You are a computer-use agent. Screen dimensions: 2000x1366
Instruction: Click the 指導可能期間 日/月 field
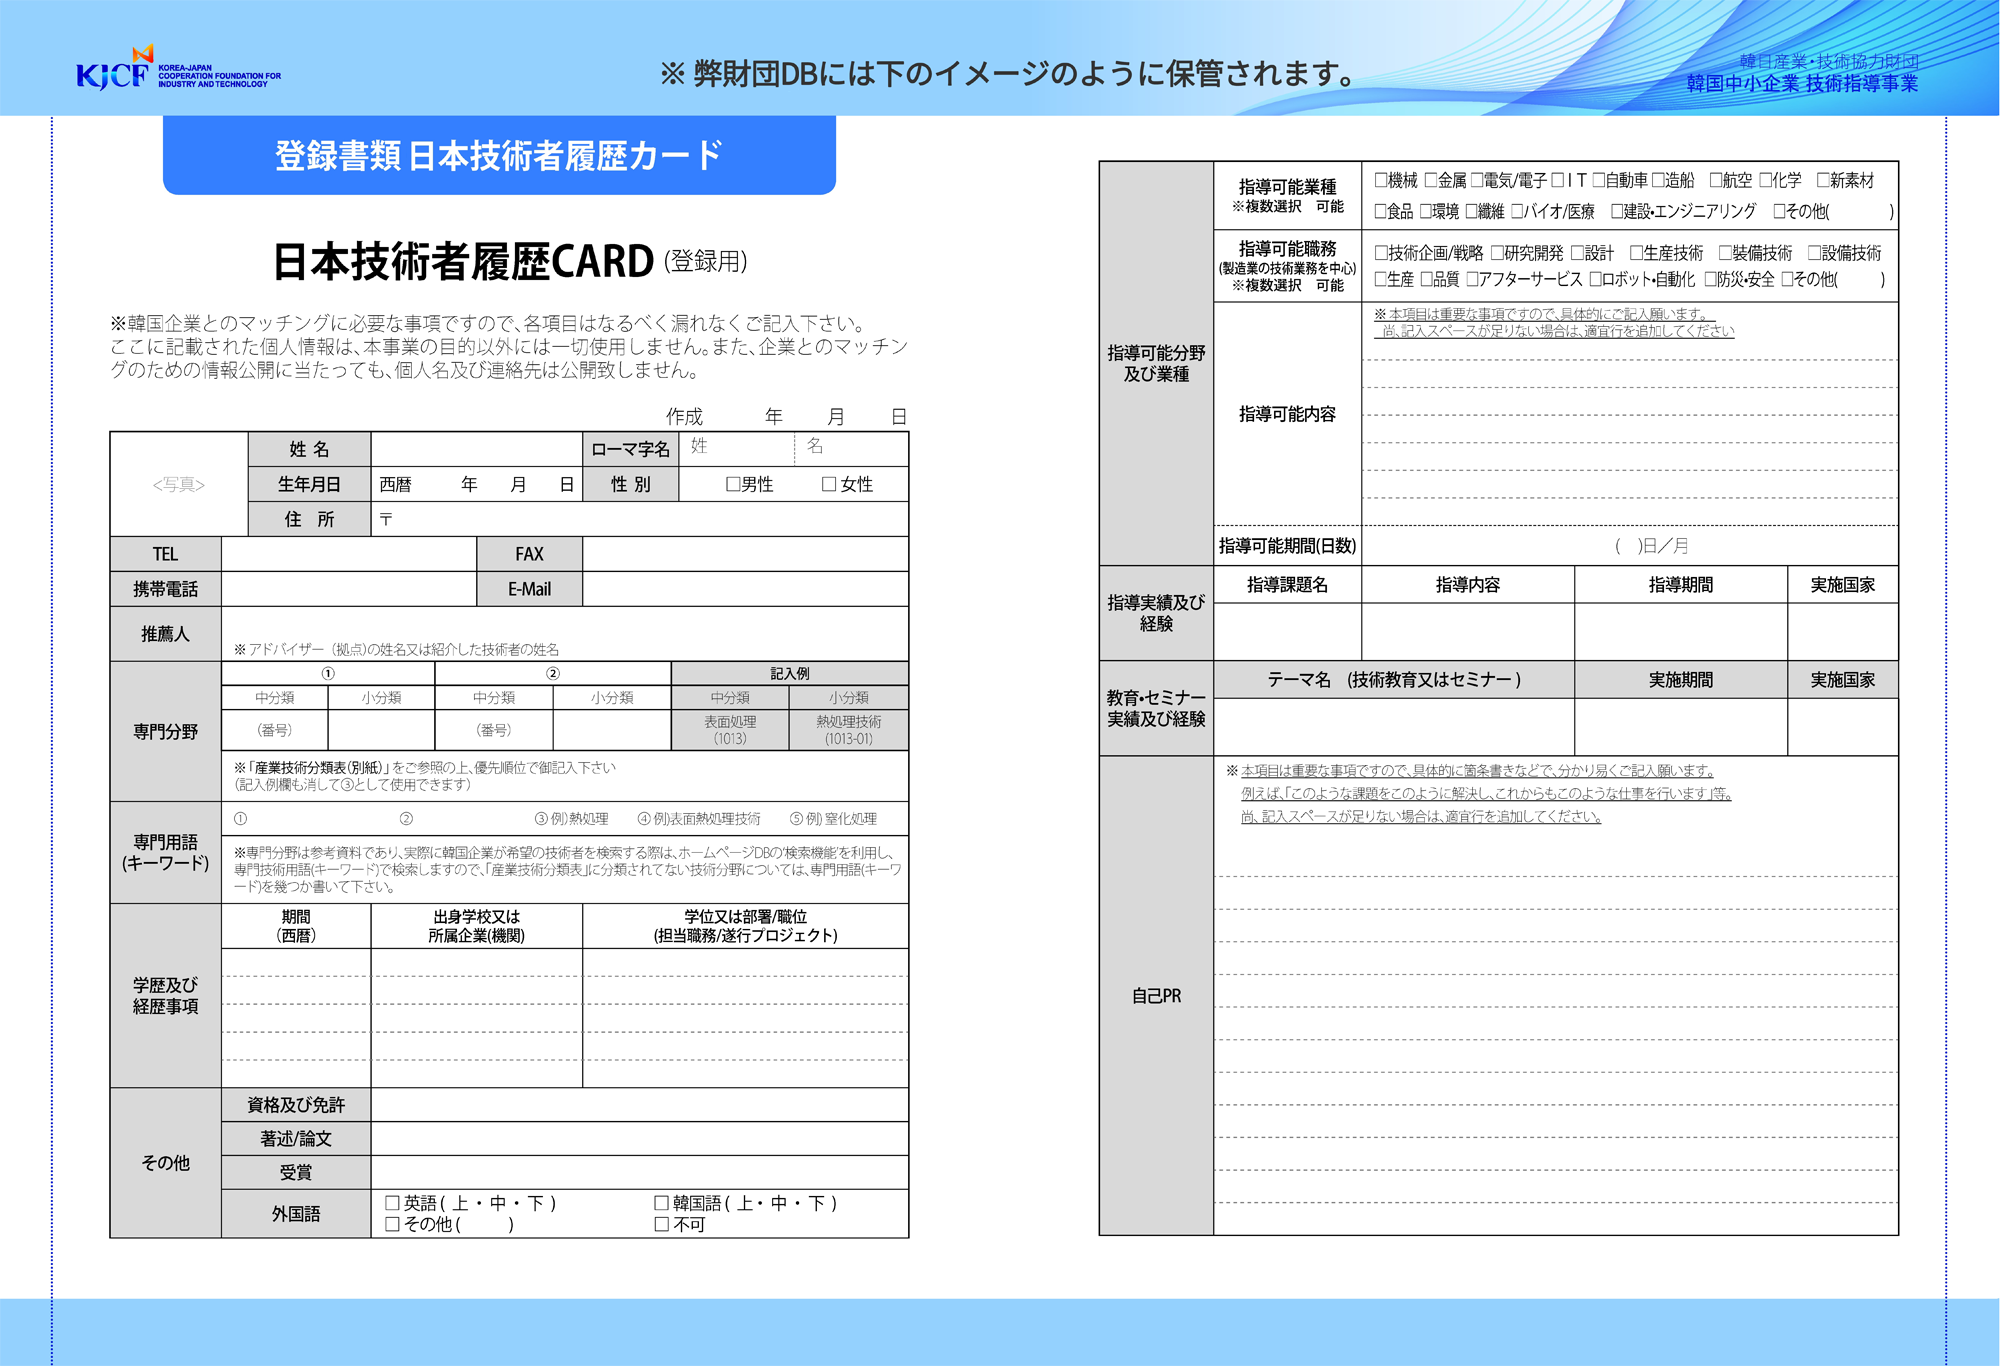1630,546
